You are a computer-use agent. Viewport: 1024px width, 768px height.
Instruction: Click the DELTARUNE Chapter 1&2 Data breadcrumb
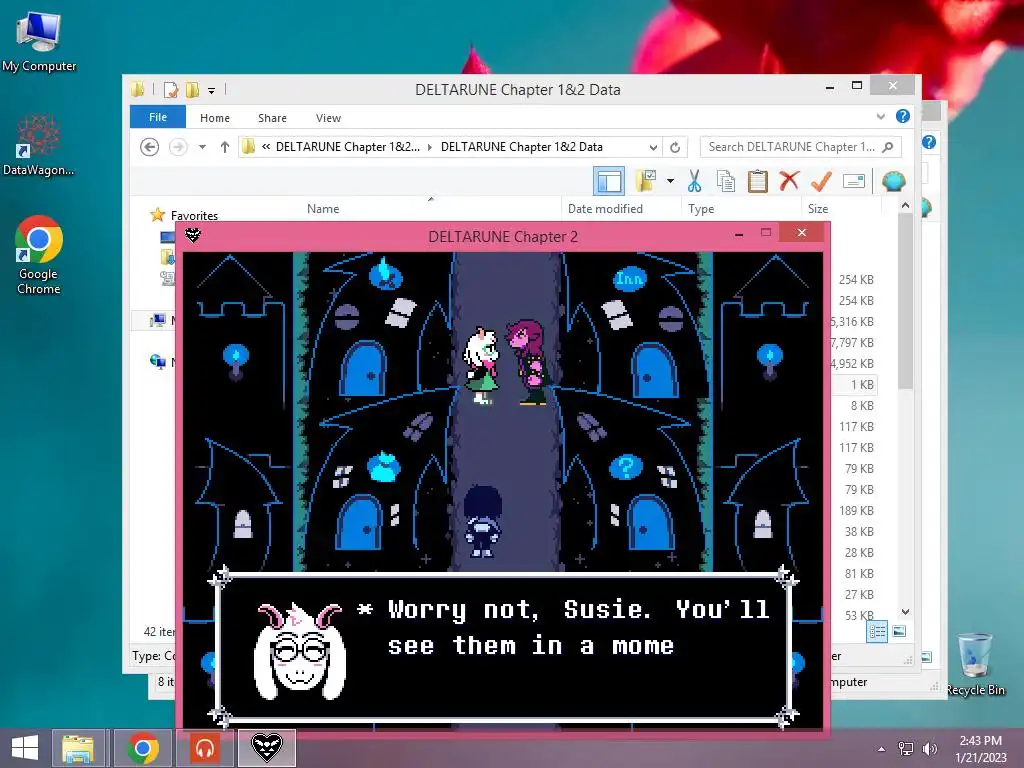522,147
